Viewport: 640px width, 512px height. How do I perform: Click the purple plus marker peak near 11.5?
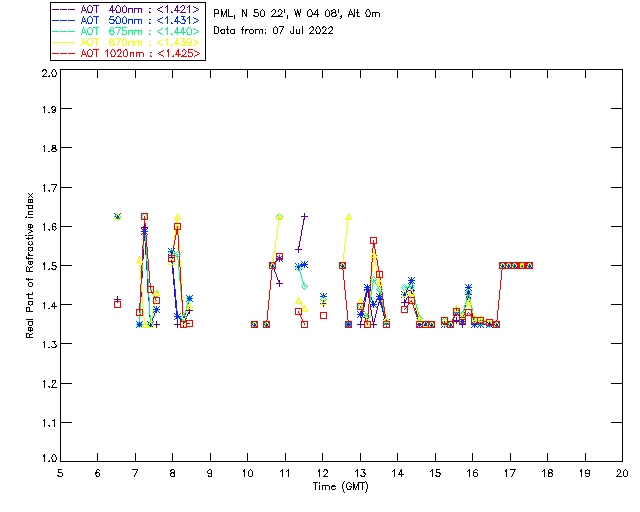pyautogui.click(x=304, y=216)
